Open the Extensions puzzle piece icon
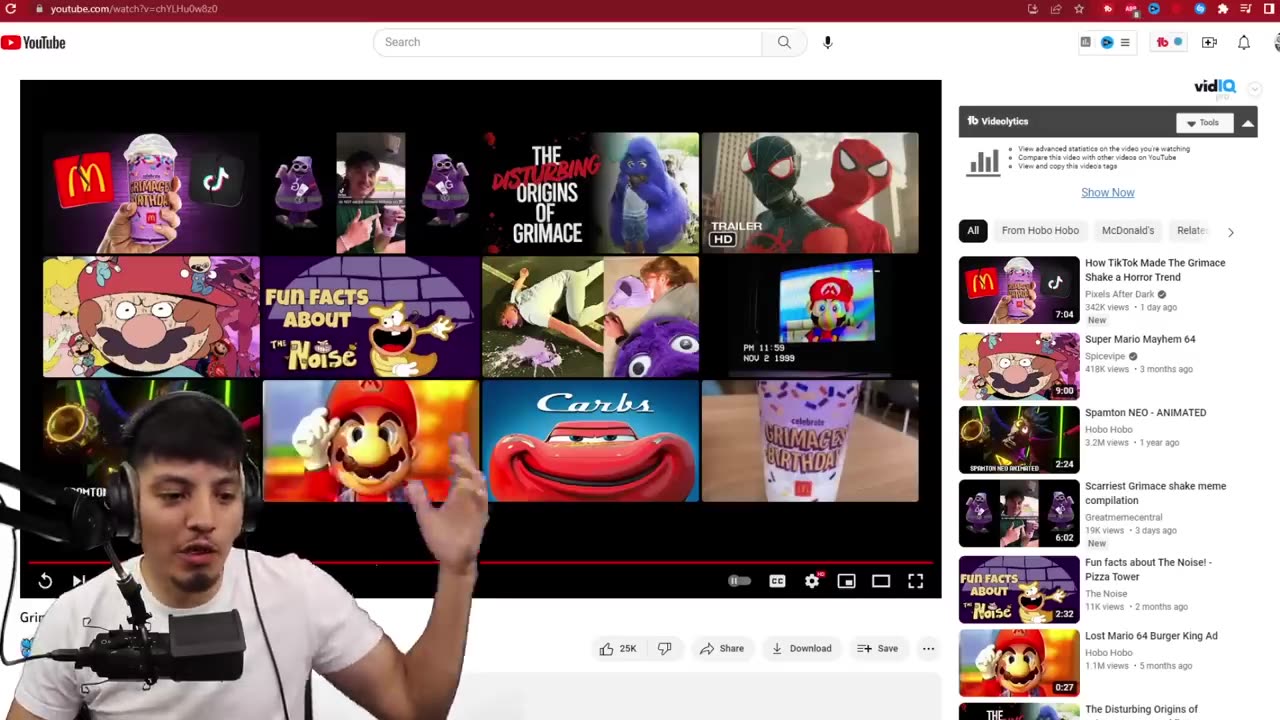The width and height of the screenshot is (1280, 720). (1222, 9)
